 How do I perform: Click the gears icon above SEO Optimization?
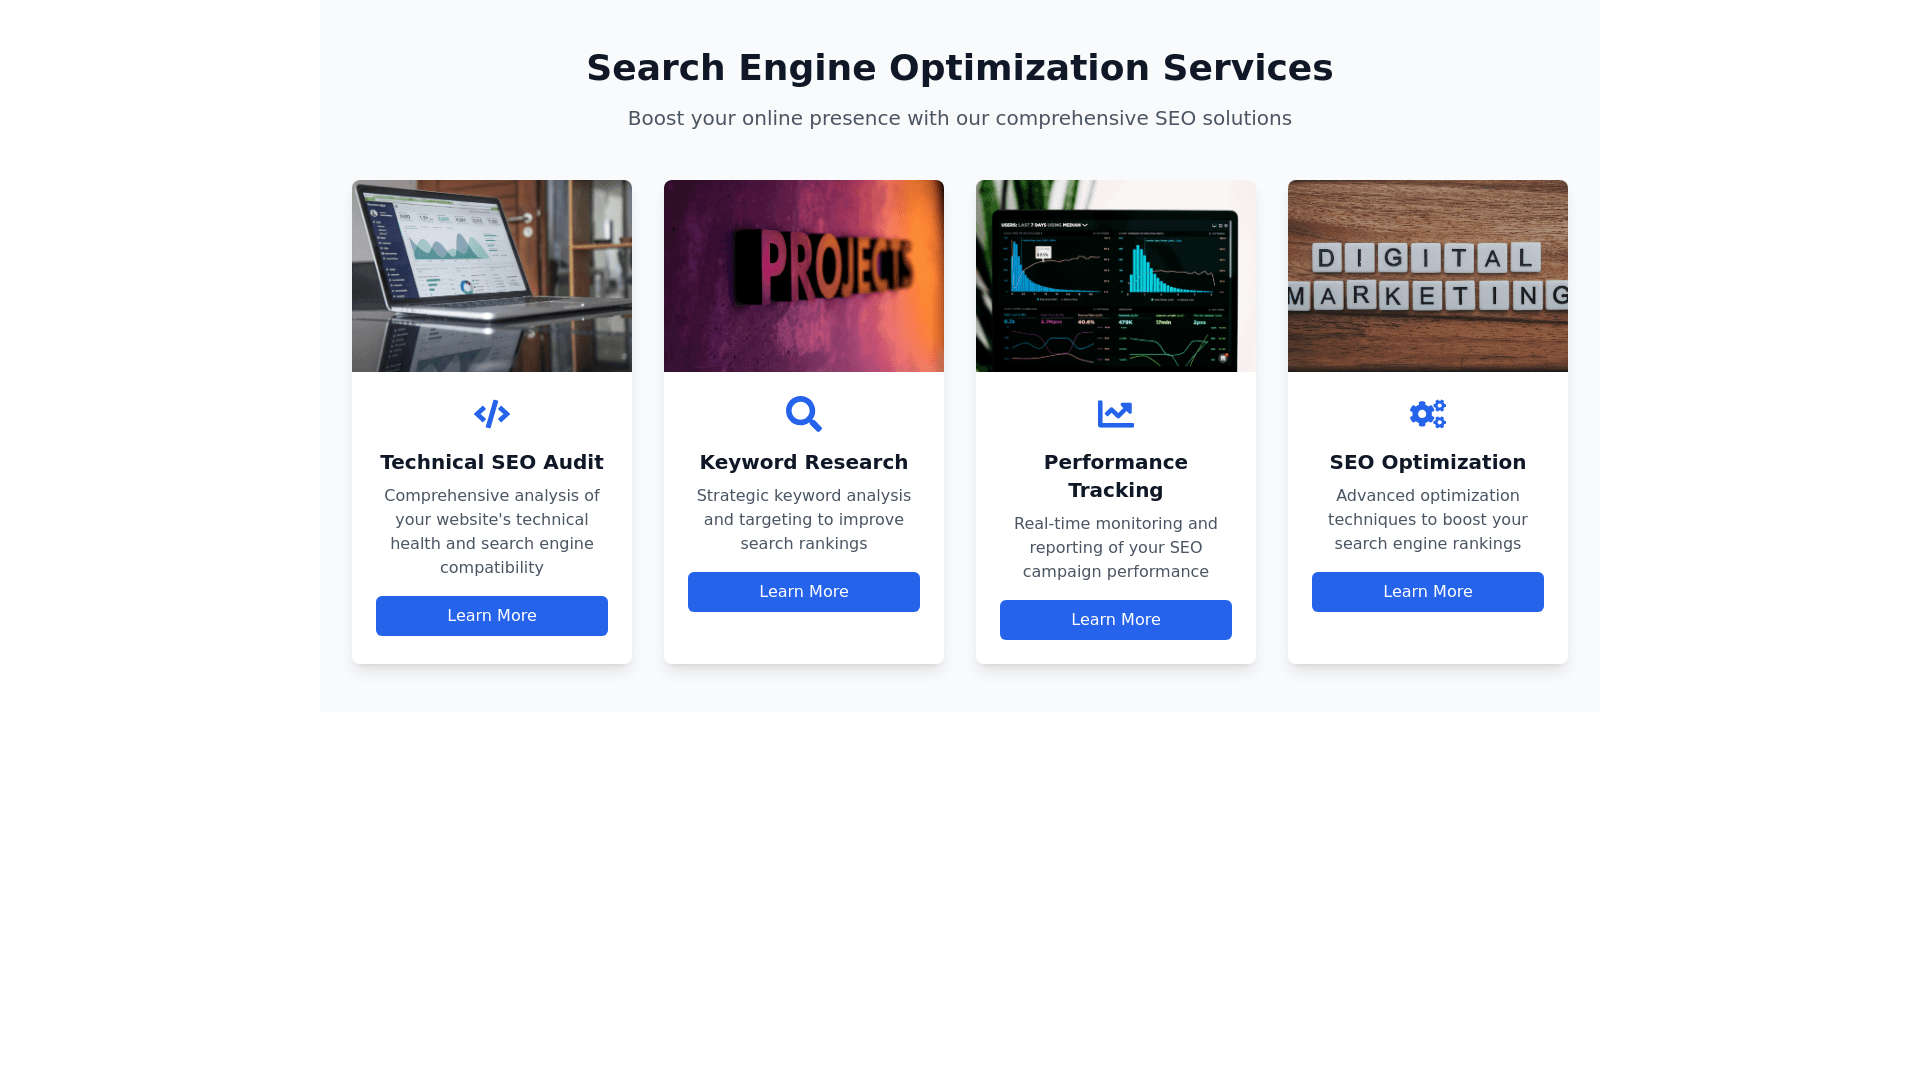tap(1428, 414)
